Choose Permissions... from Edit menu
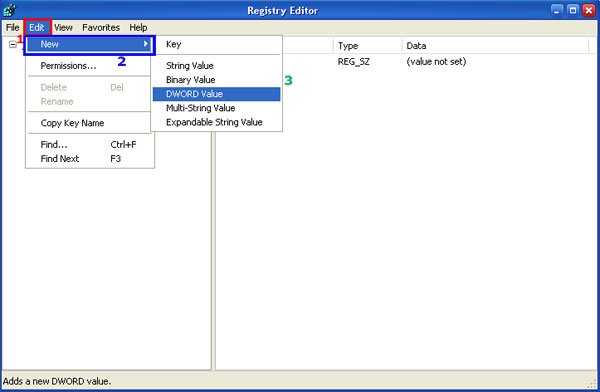Image resolution: width=600 pixels, height=392 pixels. [x=90, y=66]
